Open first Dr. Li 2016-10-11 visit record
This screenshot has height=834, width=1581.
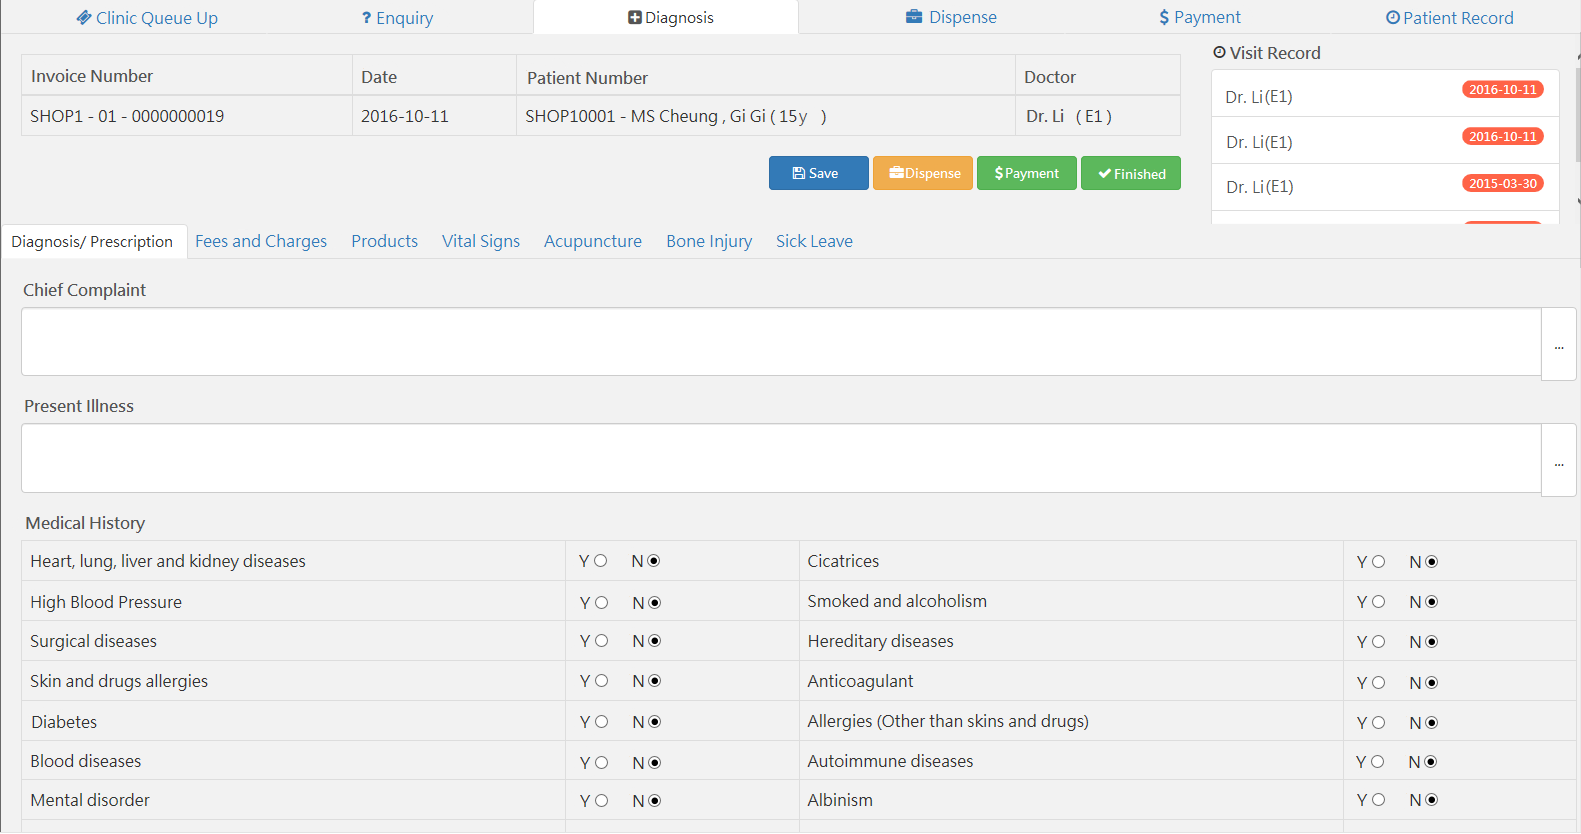click(1385, 94)
